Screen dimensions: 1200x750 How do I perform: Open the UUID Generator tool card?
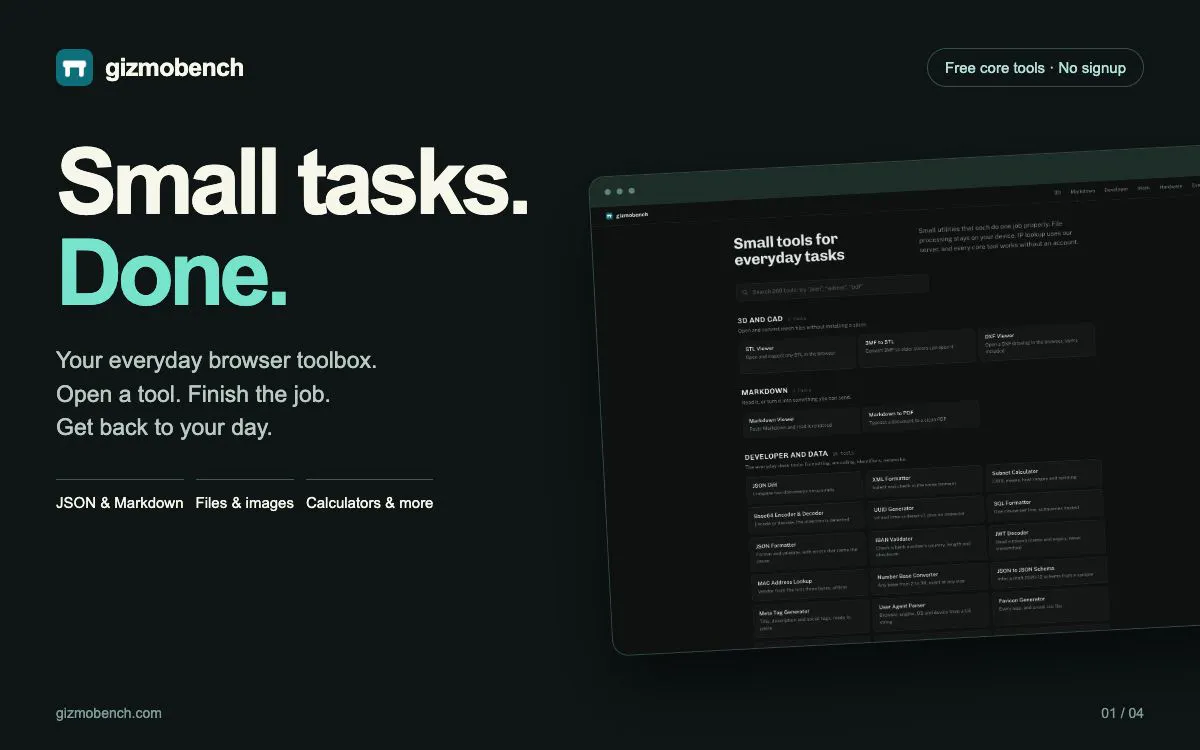point(927,511)
